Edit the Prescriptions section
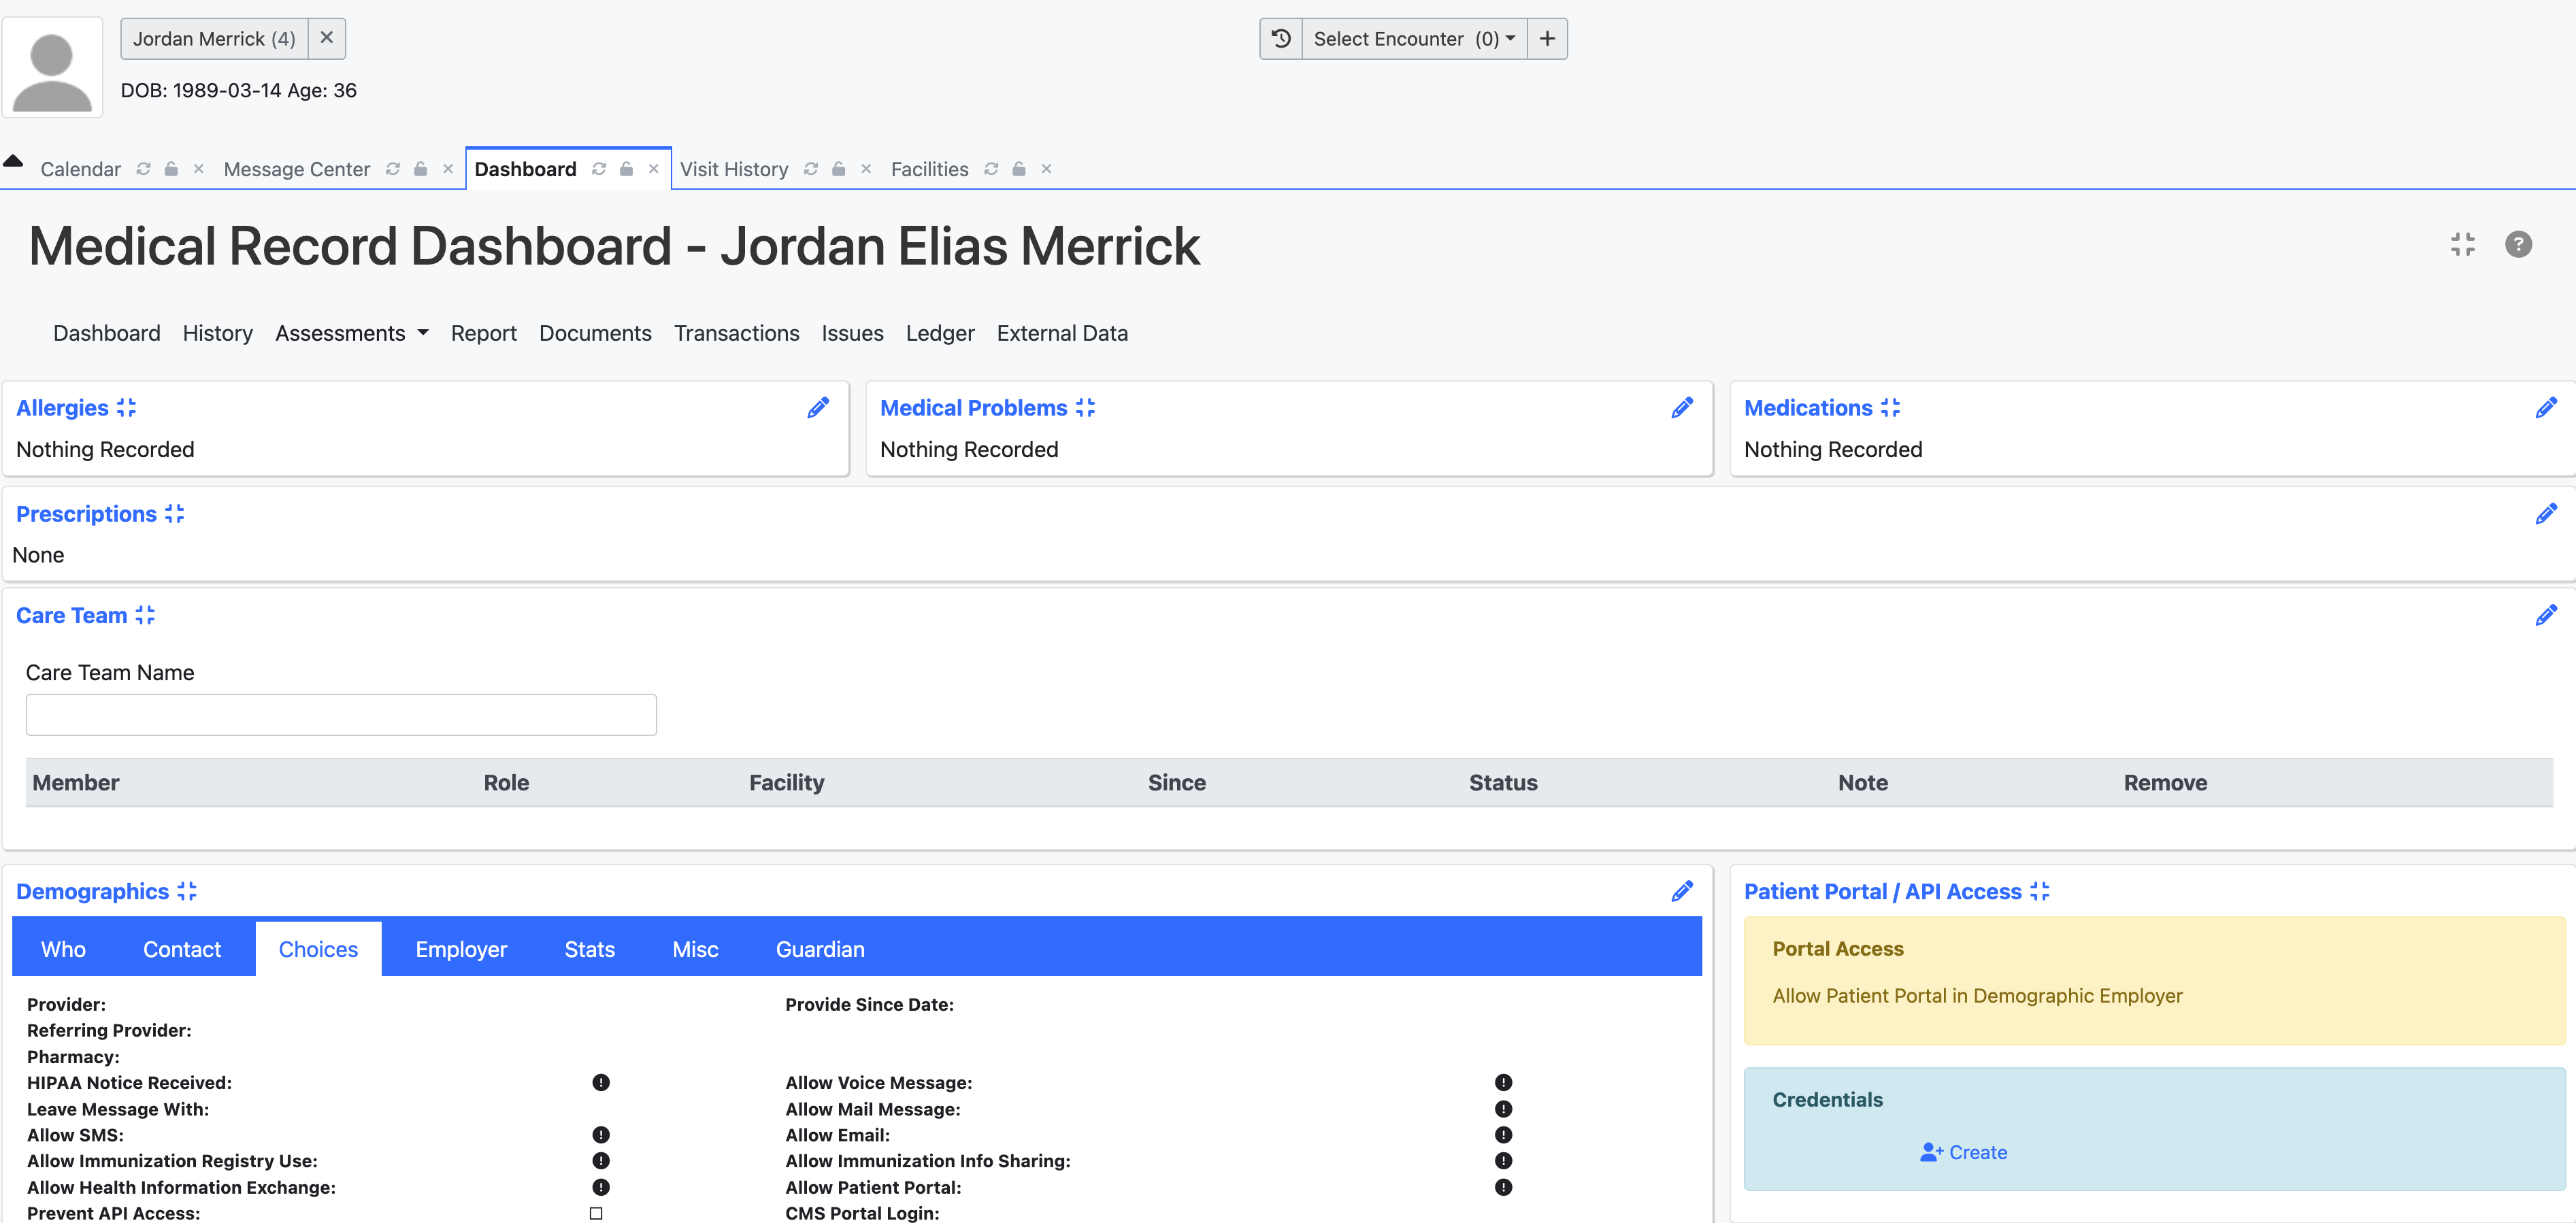2576x1223 pixels. coord(2547,513)
